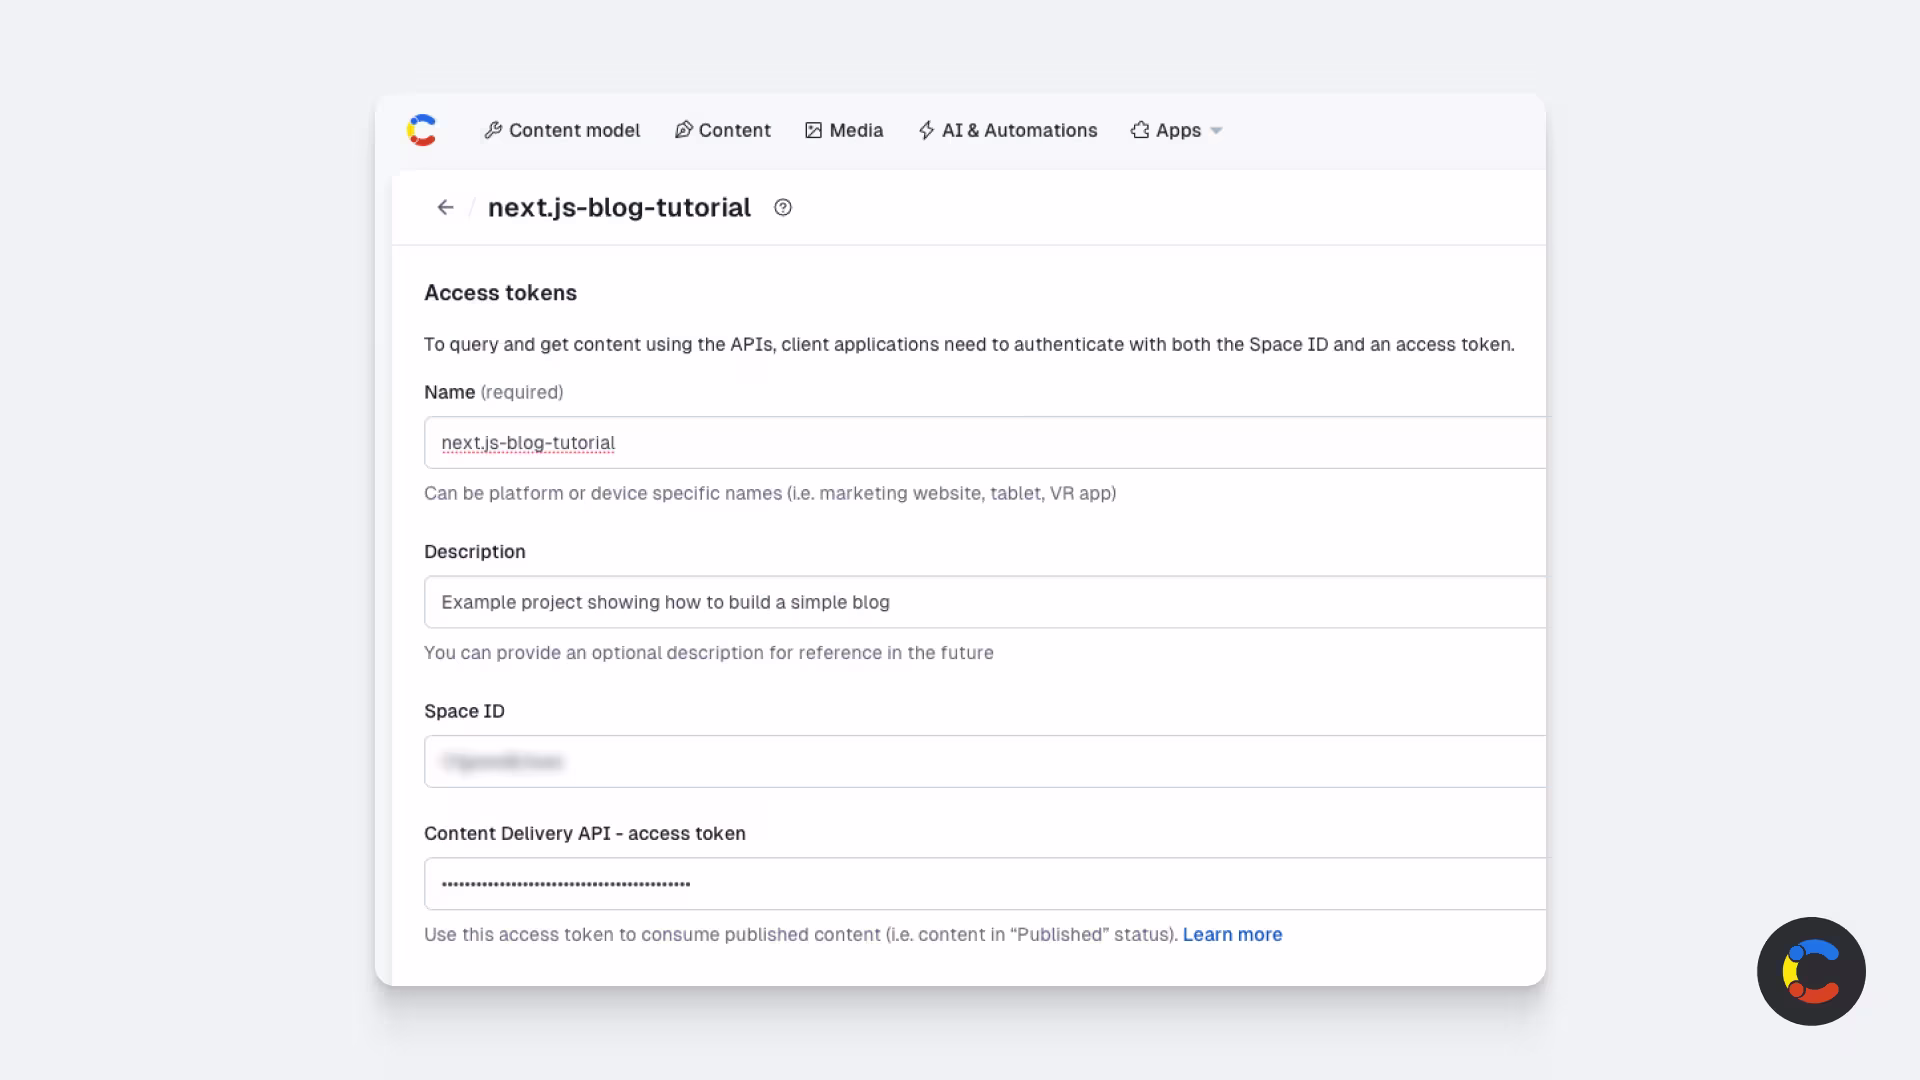Open the Content section

723,130
